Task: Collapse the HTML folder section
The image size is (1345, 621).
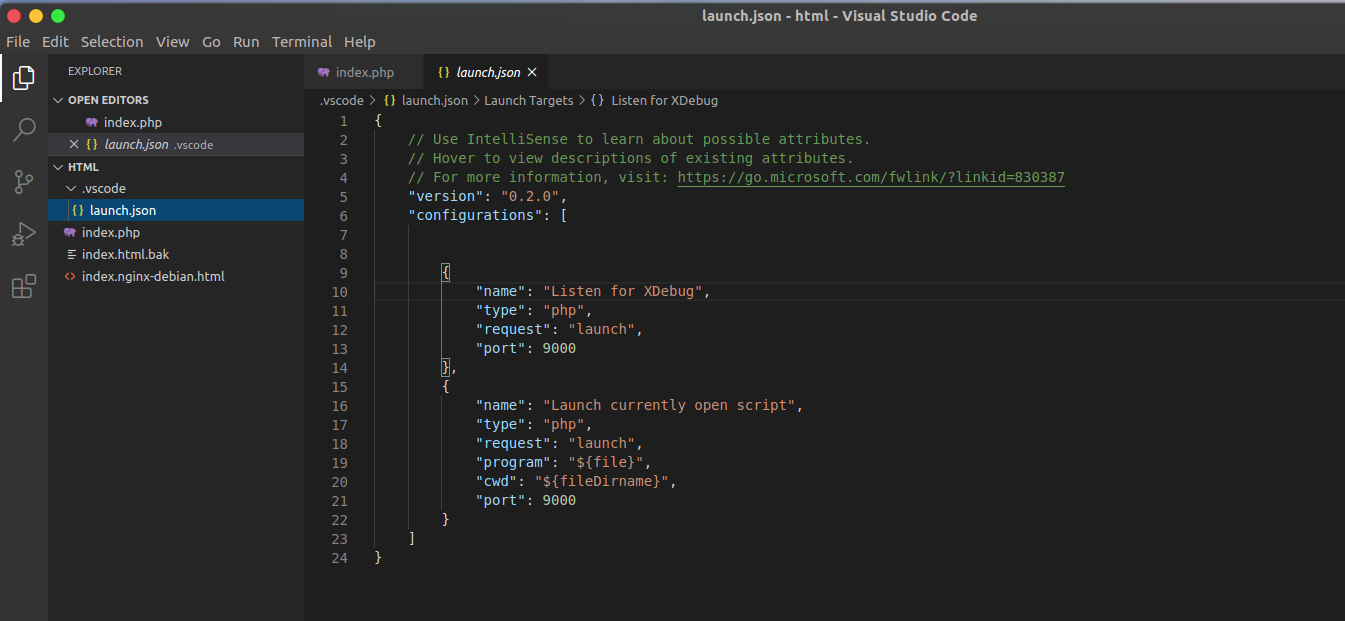Action: 58,167
